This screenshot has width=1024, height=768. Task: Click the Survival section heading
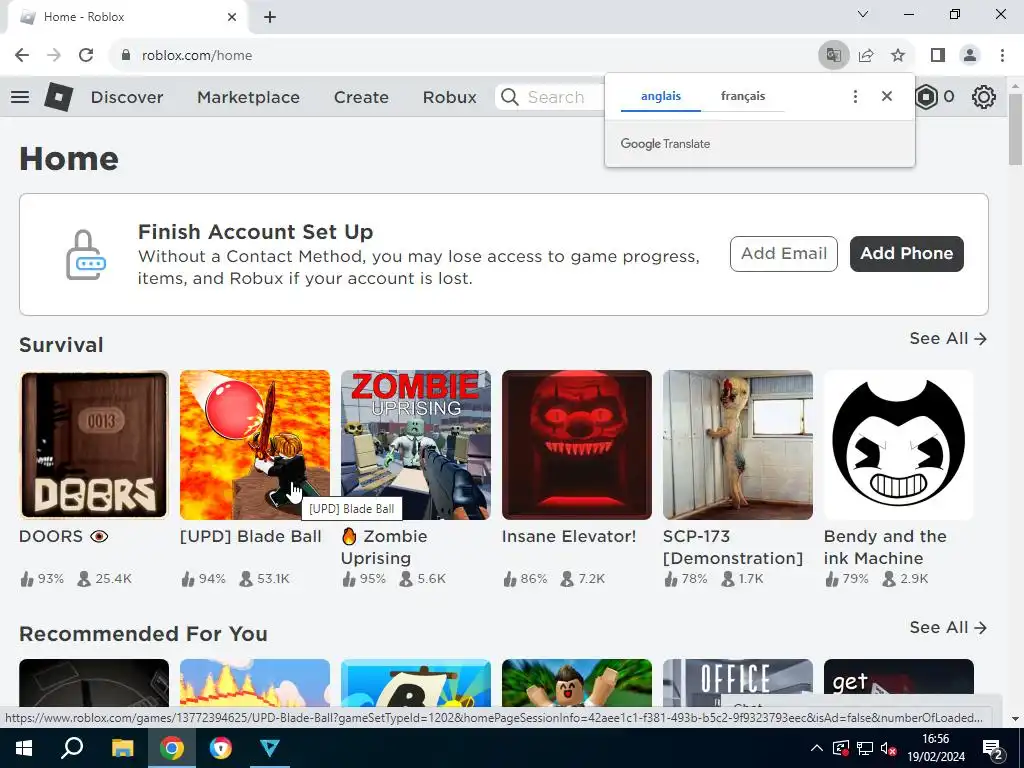pyautogui.click(x=61, y=345)
